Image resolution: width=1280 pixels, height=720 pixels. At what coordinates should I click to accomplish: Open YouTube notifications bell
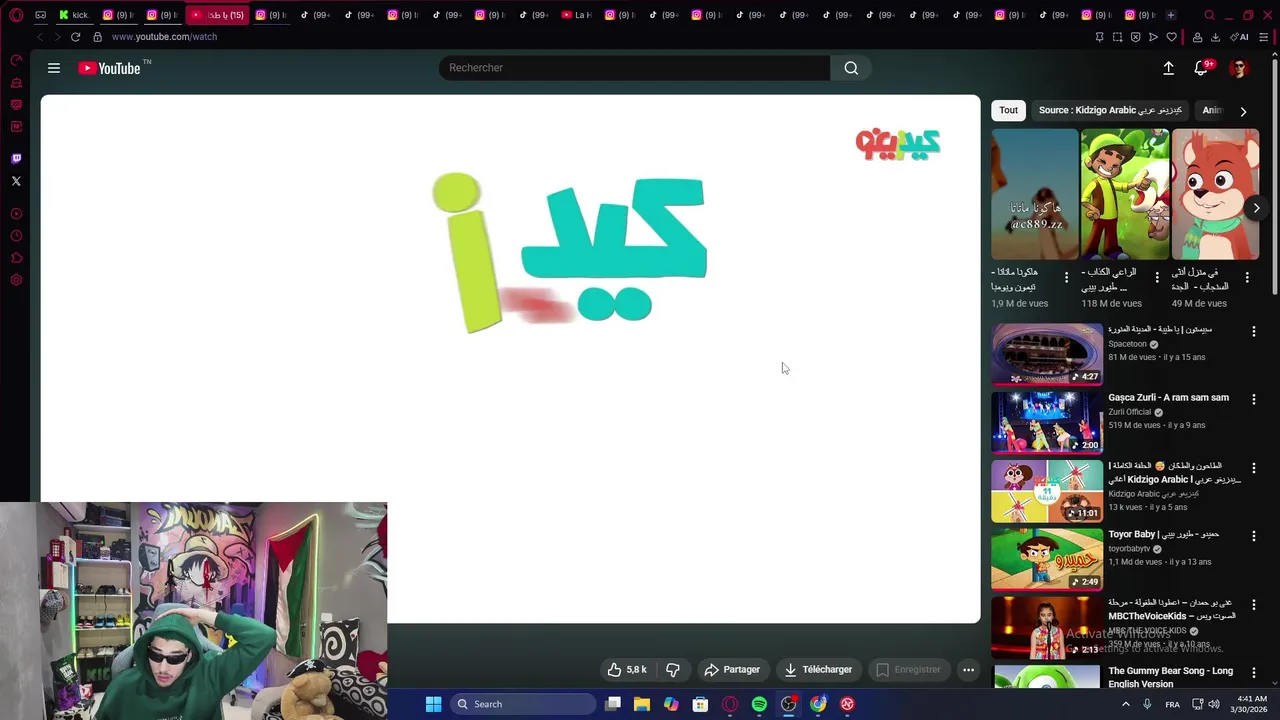click(1201, 68)
